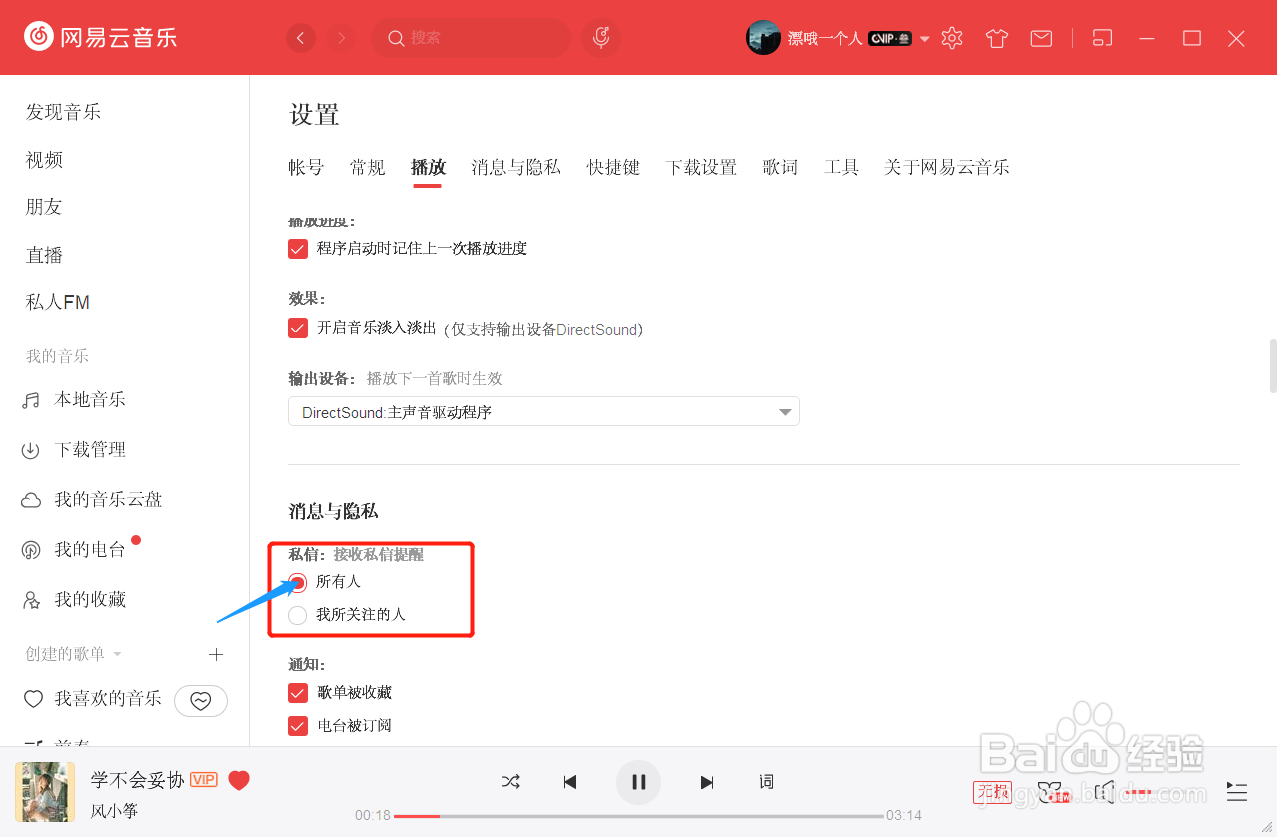
Task: Skip to the next track
Action: pyautogui.click(x=707, y=782)
